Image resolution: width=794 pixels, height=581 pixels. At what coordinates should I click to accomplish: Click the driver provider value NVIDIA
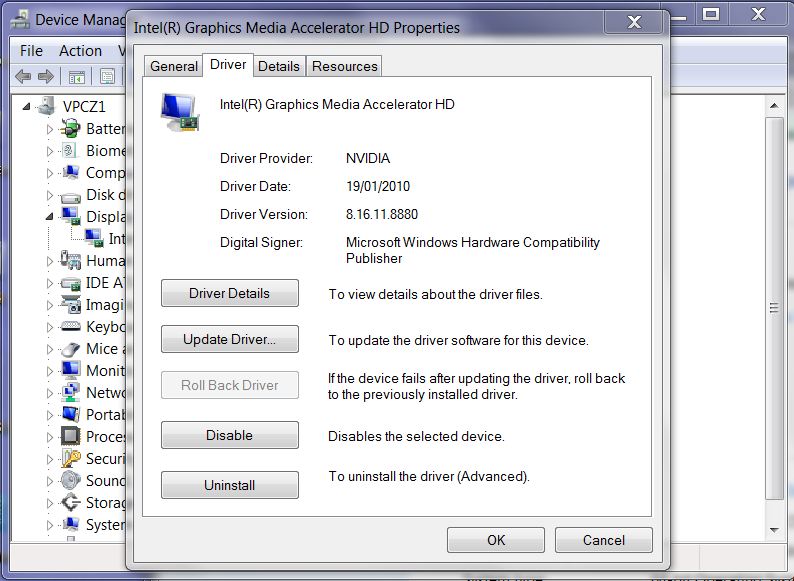coord(368,159)
